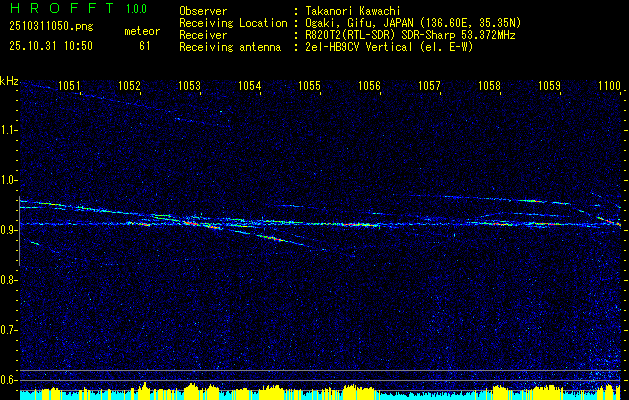Click the Receiving Location label
Viewport: 629px width, 400px height.
(x=233, y=23)
